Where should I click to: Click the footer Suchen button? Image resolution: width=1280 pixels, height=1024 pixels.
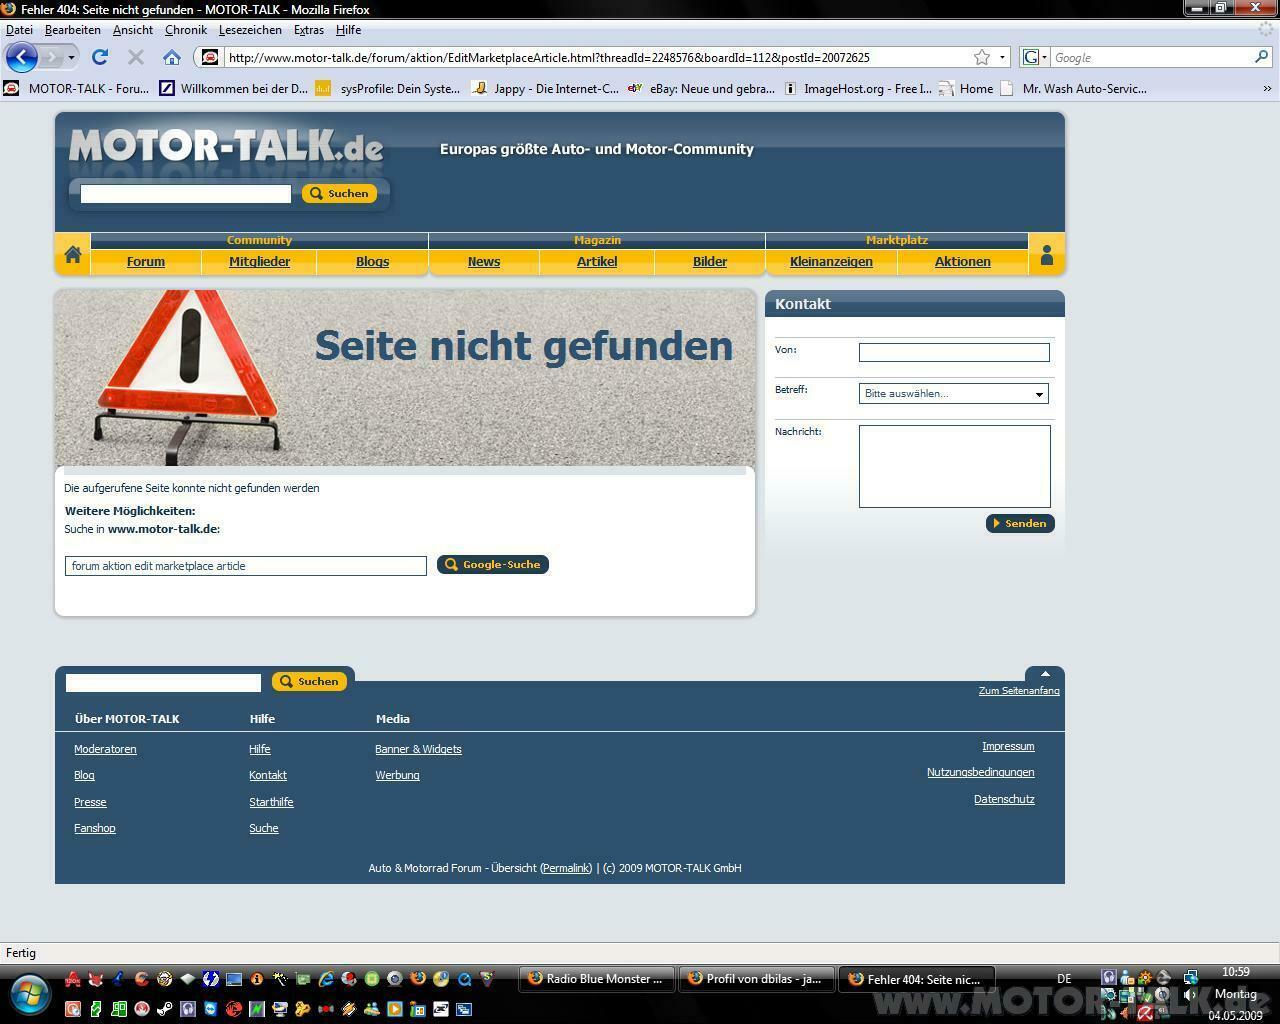point(309,681)
